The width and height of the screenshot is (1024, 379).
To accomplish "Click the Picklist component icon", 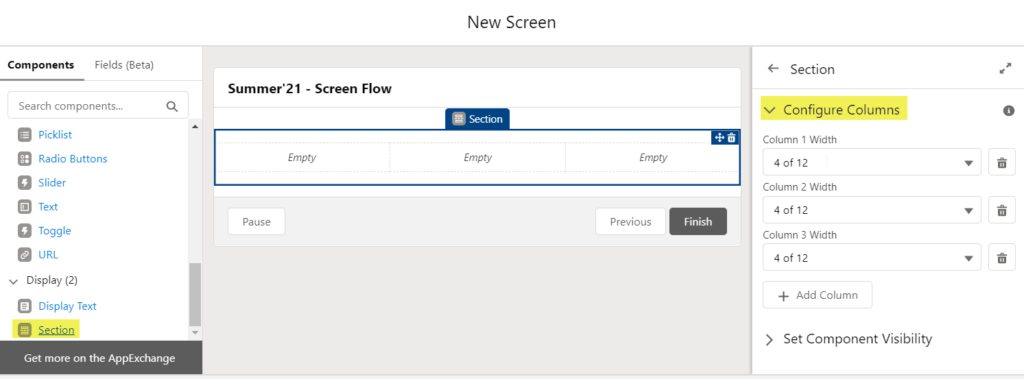I will click(x=25, y=135).
